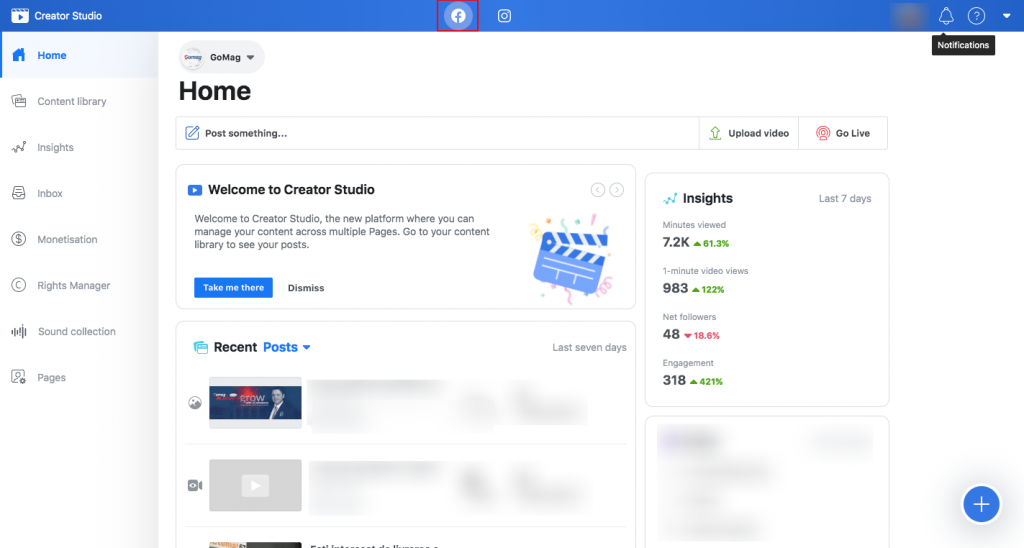Go to next welcome card arrow
This screenshot has height=548, width=1024.
click(x=616, y=190)
